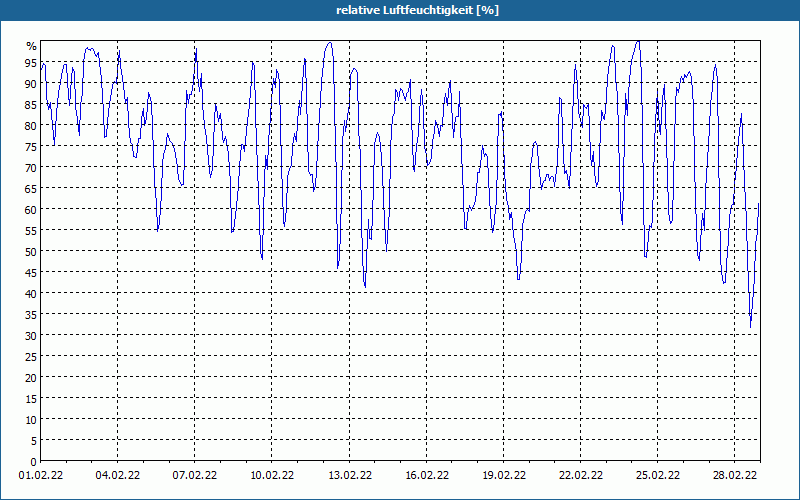Select the x-axis date '16.02.22'
This screenshot has height=500, width=800.
click(x=427, y=475)
